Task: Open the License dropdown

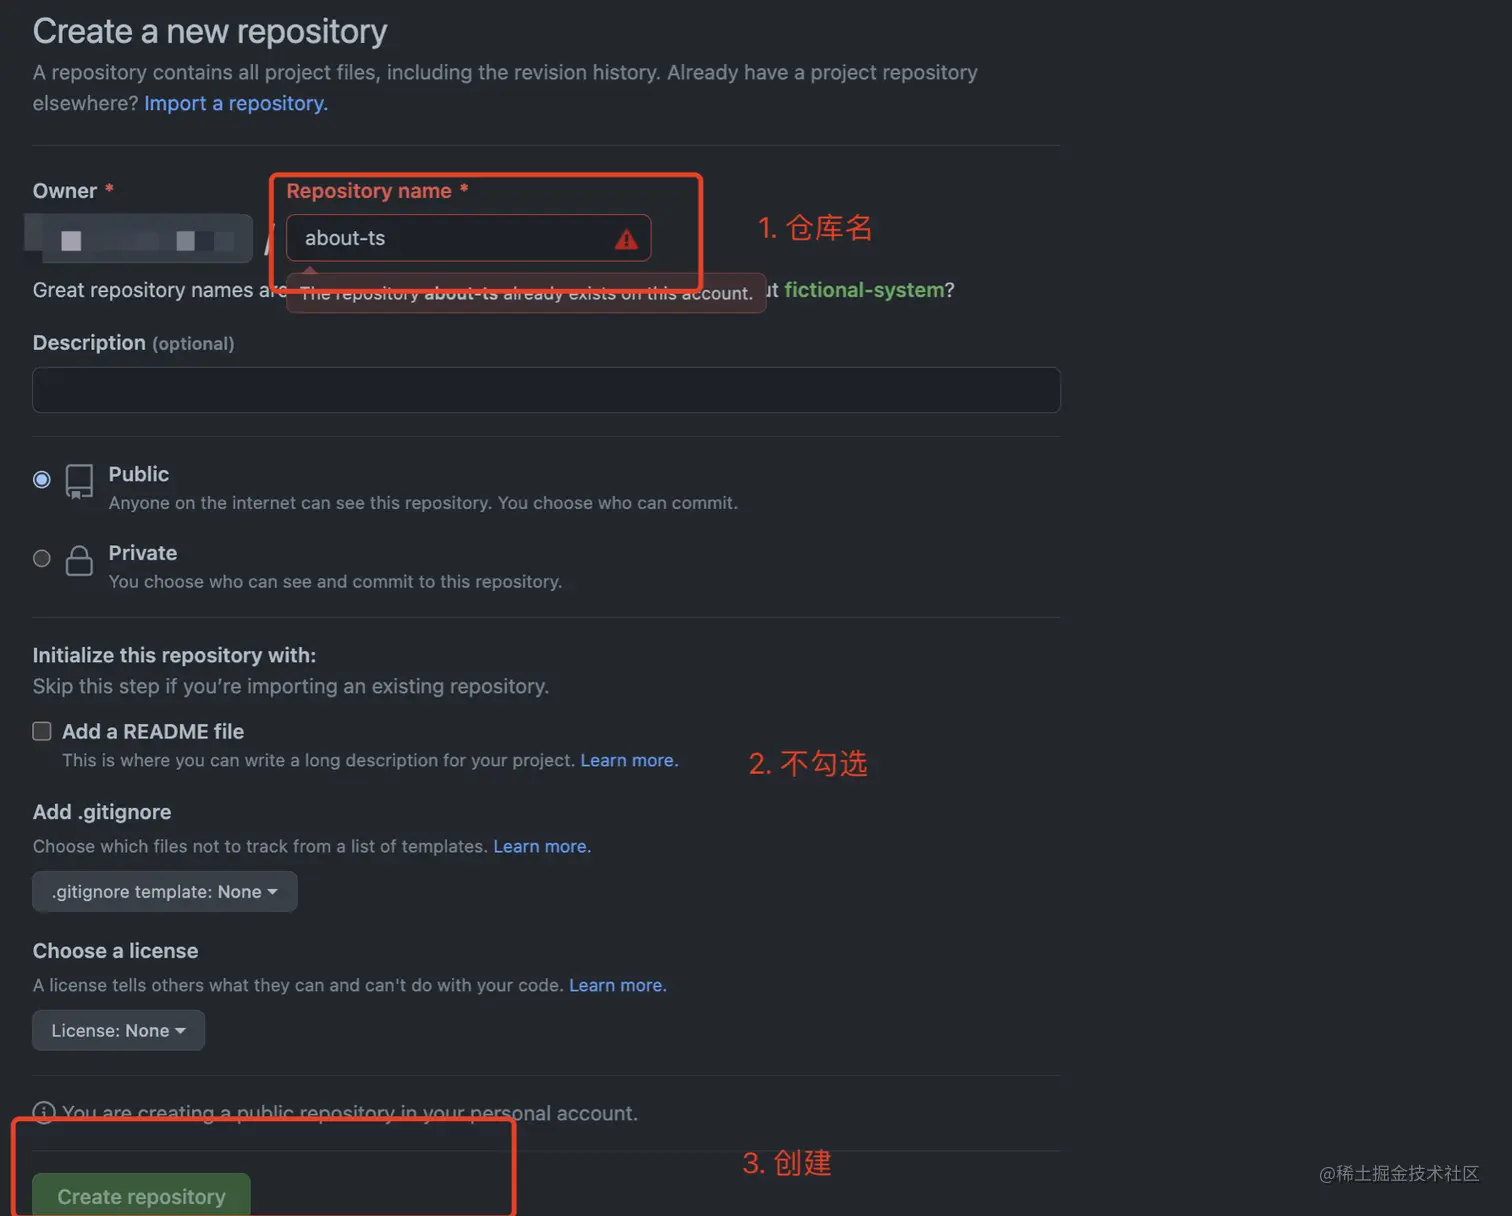Action: [118, 1031]
